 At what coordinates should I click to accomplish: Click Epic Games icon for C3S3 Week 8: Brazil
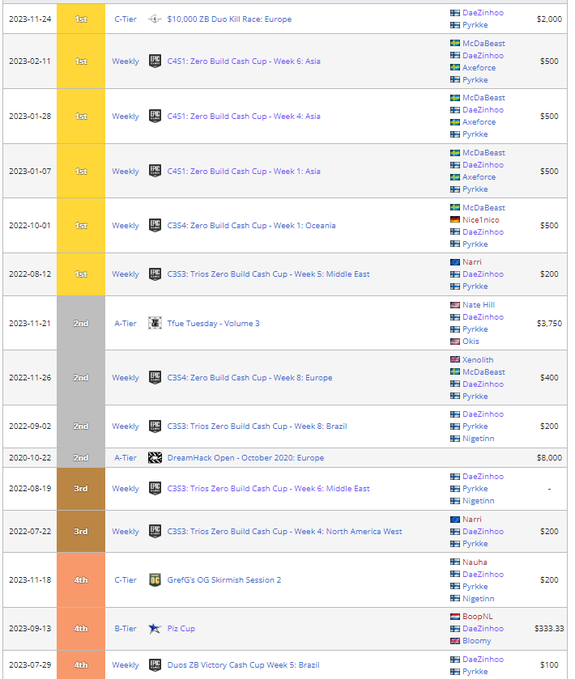click(x=155, y=426)
